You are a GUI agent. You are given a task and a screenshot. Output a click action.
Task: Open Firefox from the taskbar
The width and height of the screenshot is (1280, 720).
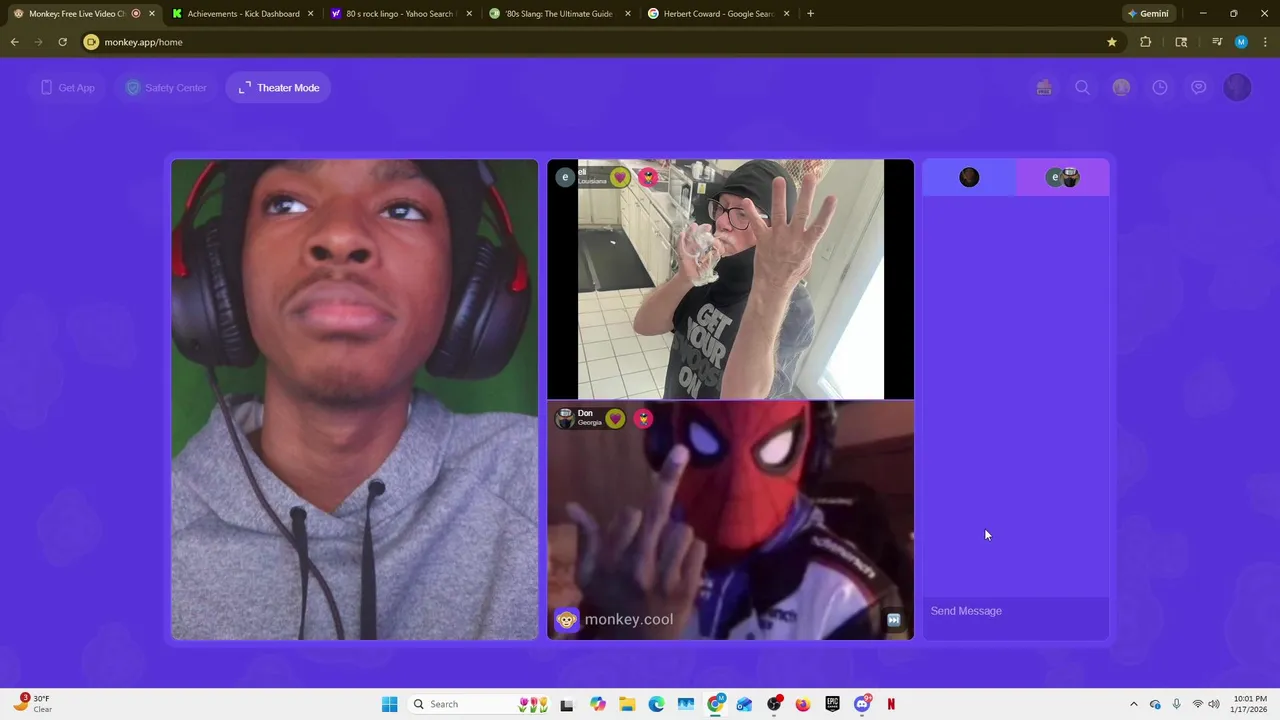pyautogui.click(x=803, y=704)
